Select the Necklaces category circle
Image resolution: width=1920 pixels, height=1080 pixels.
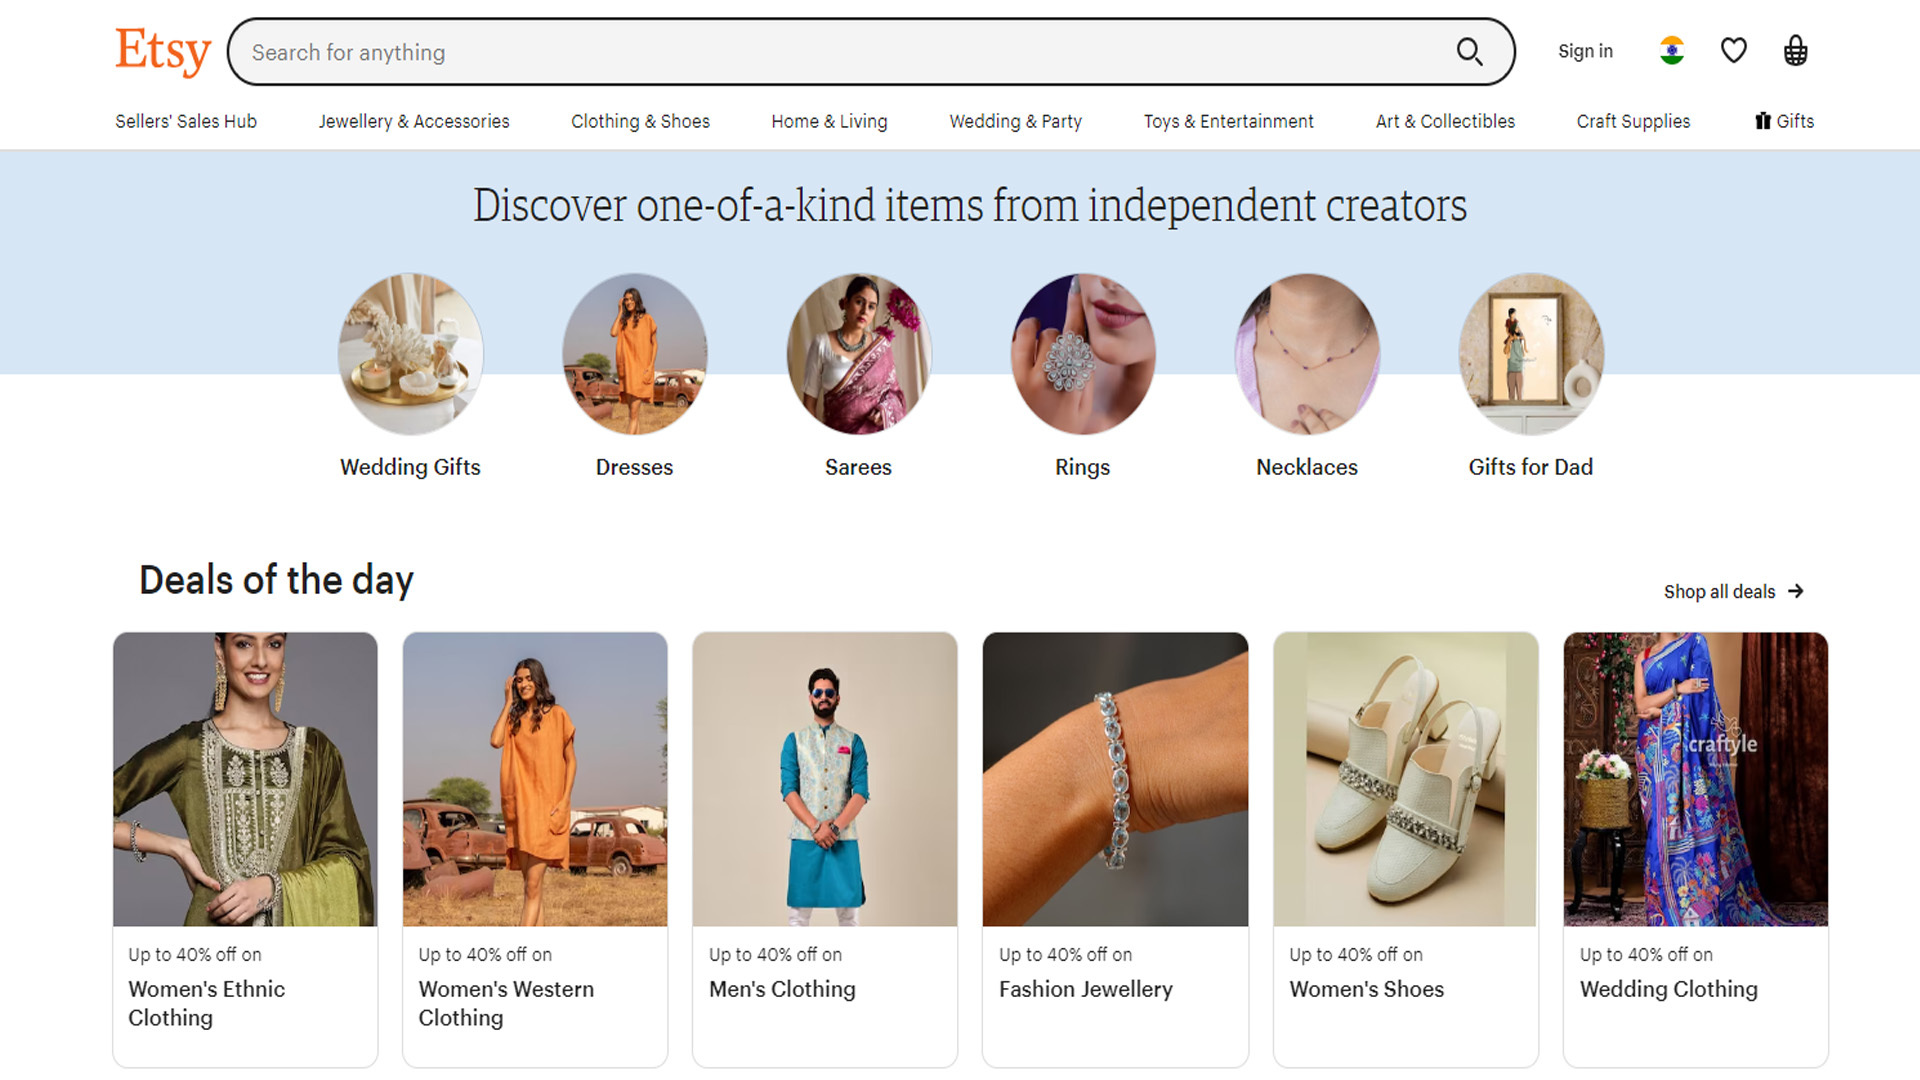[x=1306, y=354]
